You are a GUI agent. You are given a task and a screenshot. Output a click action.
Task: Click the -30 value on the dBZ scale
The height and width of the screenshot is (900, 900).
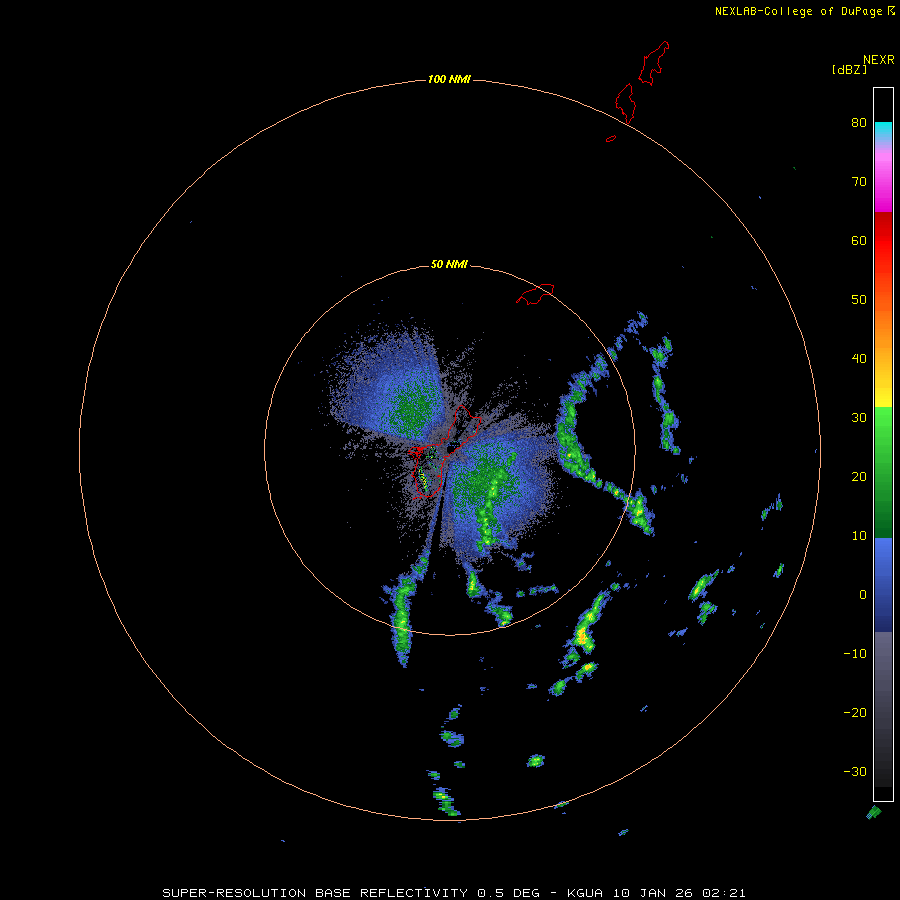pyautogui.click(x=855, y=772)
